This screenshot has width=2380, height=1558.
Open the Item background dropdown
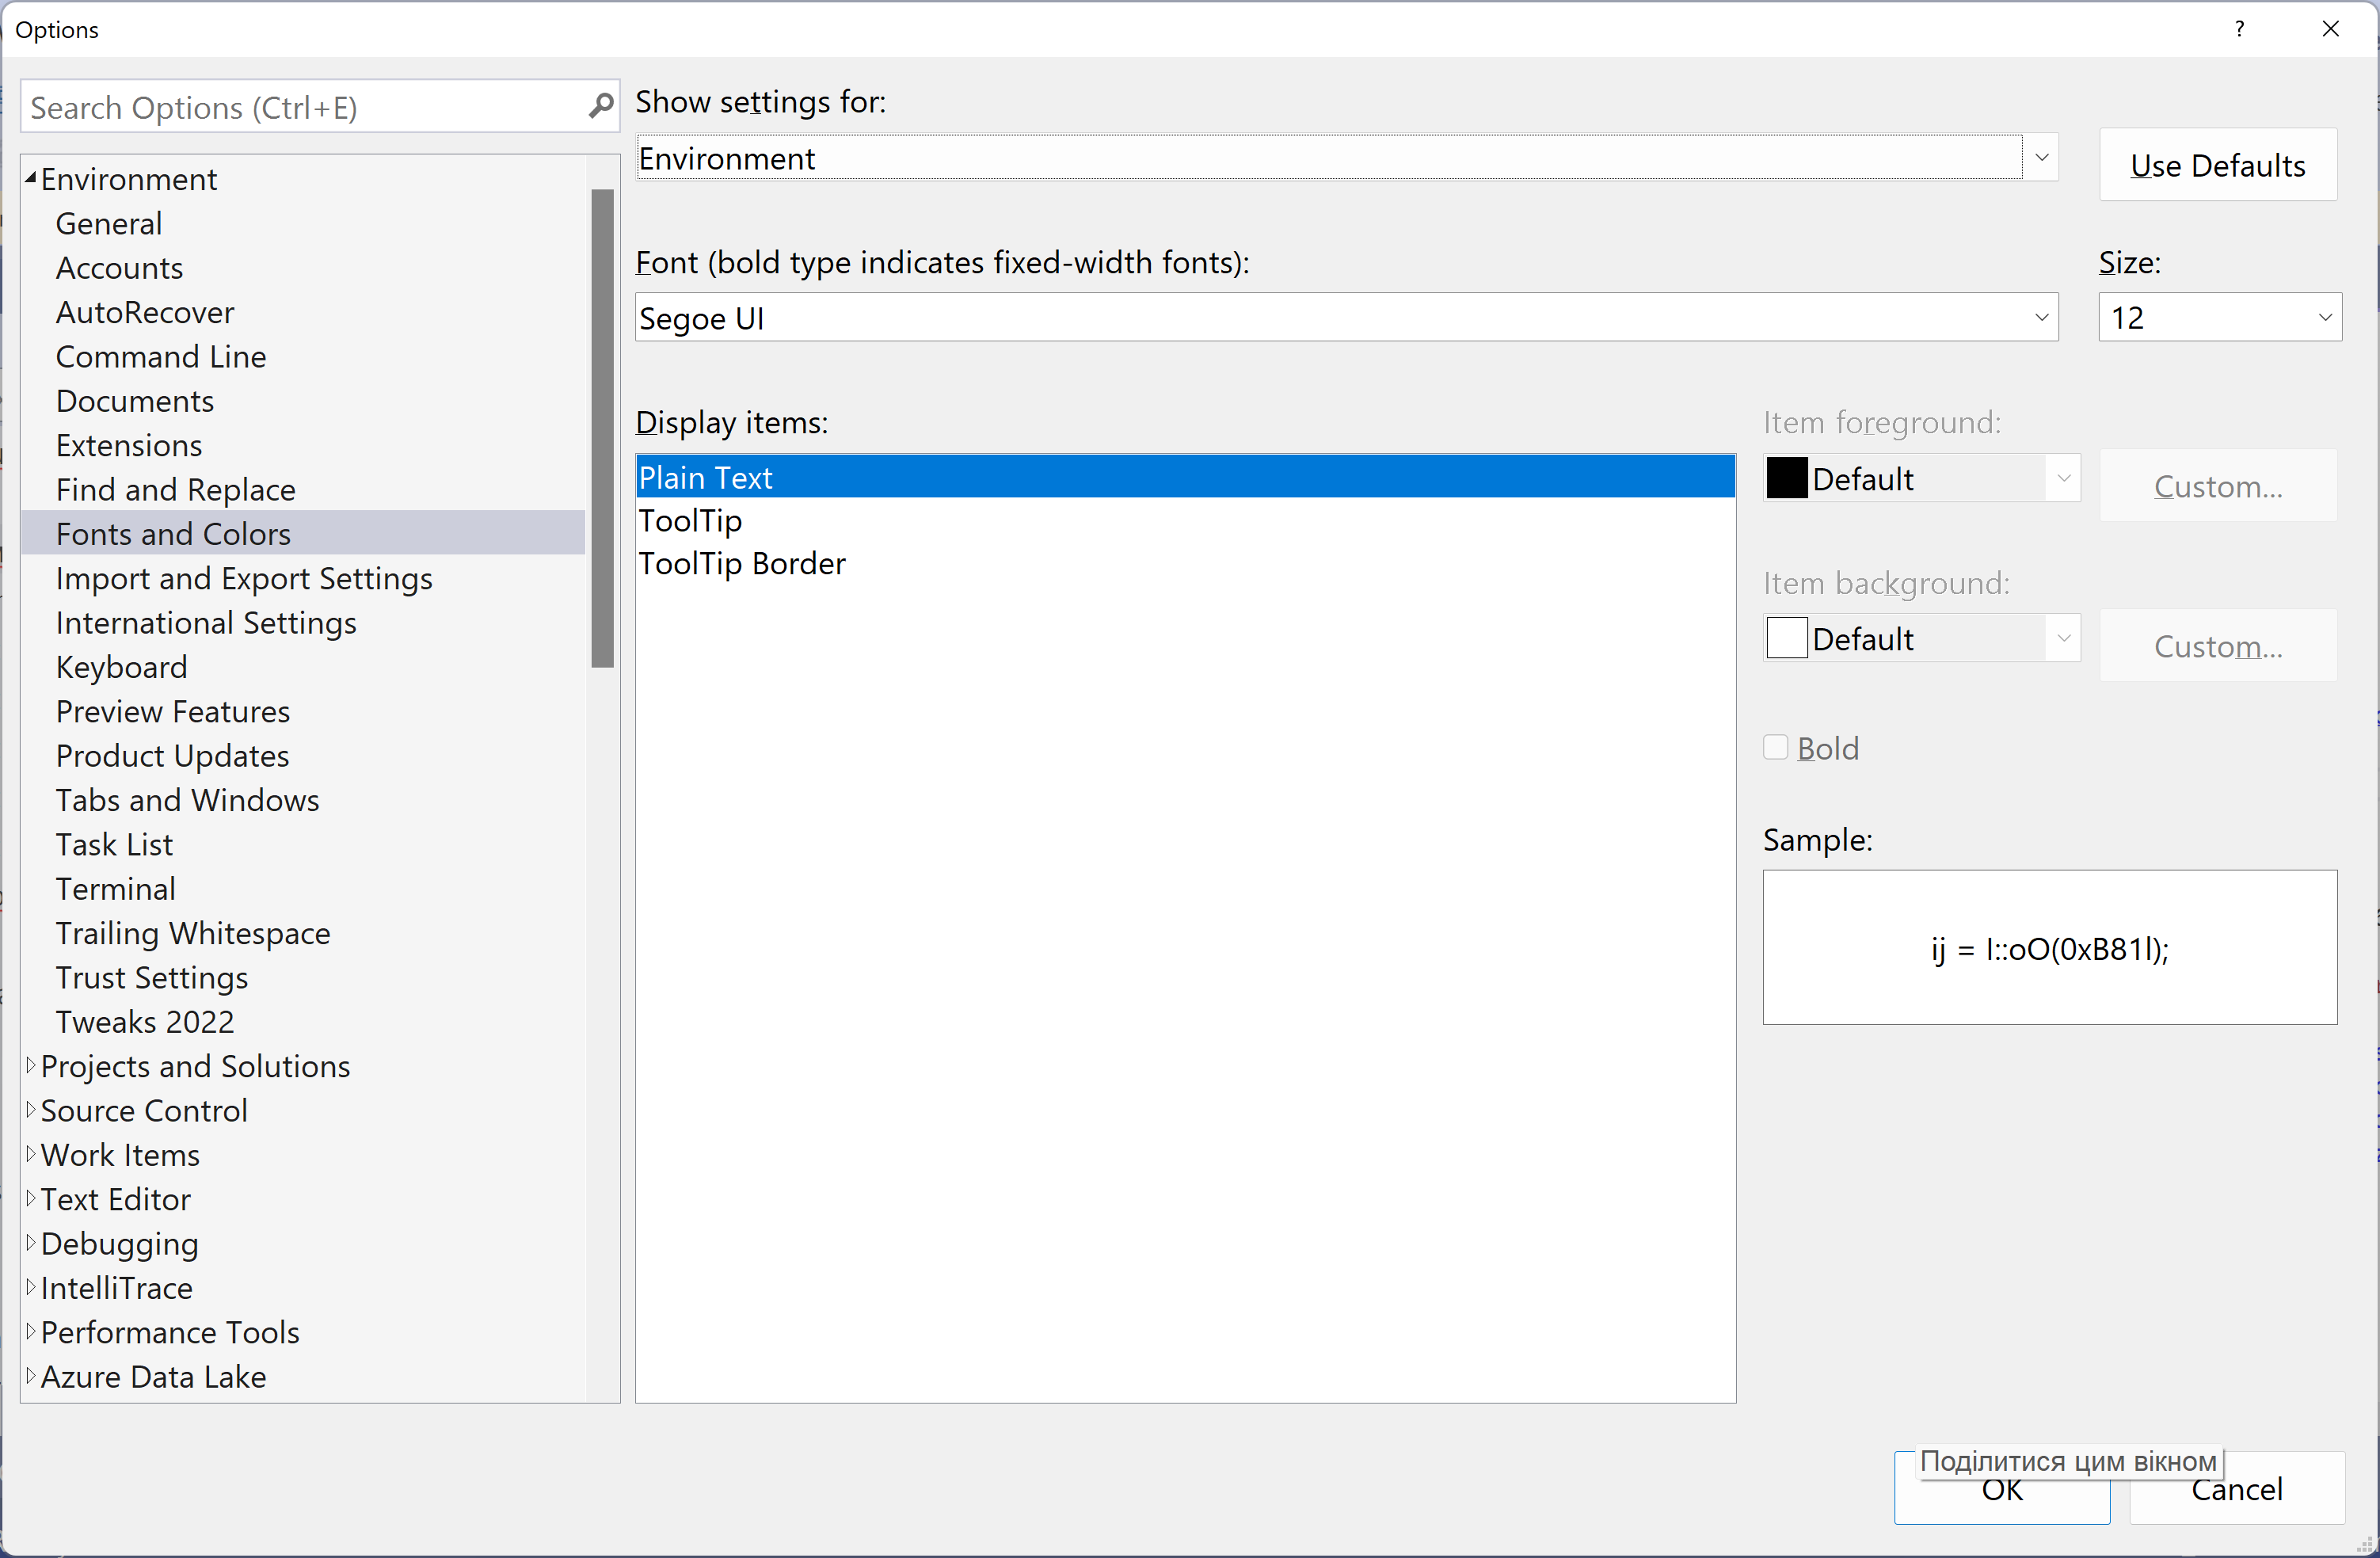2063,638
